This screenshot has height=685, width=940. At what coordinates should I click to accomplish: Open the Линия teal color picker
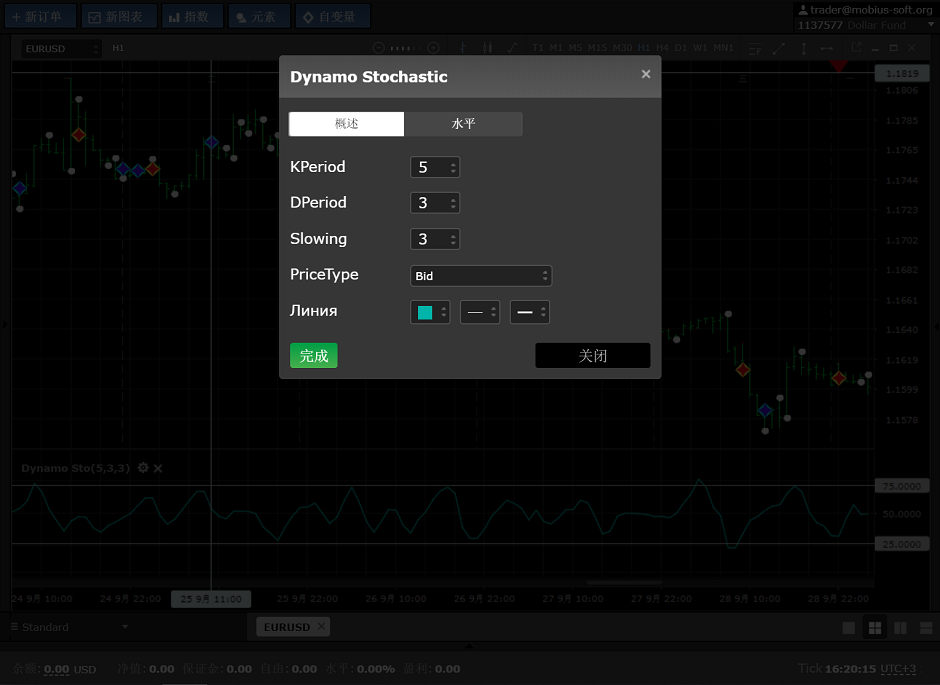(430, 312)
